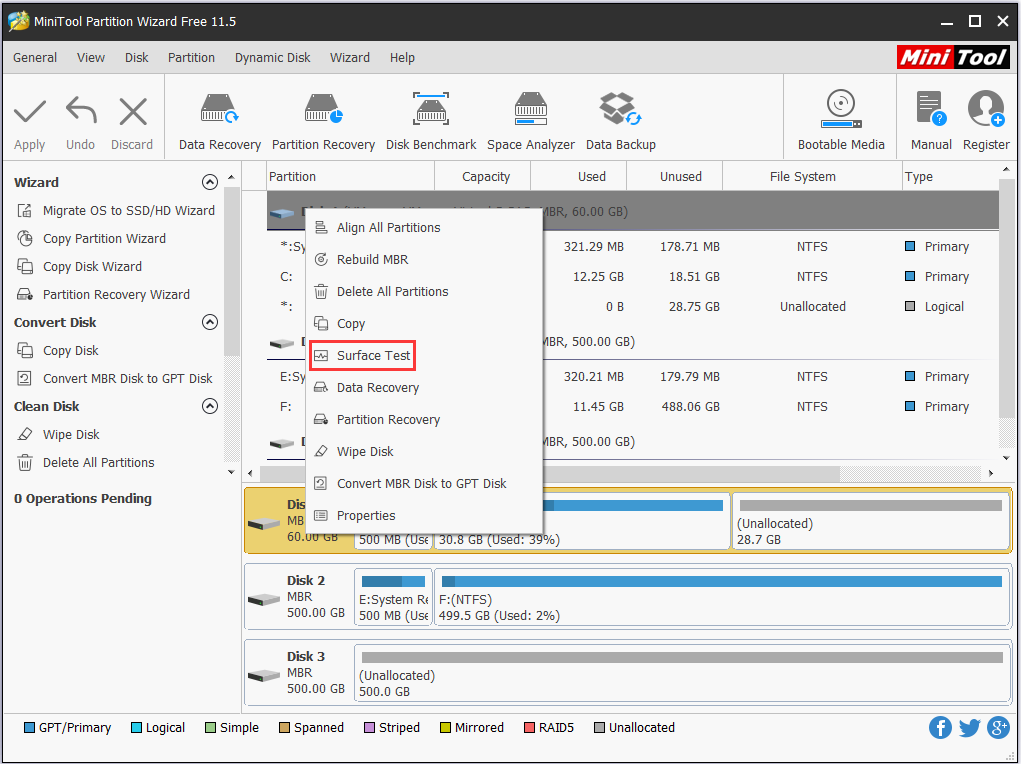Sort by Capacity column header
1021x764 pixels.
click(483, 177)
